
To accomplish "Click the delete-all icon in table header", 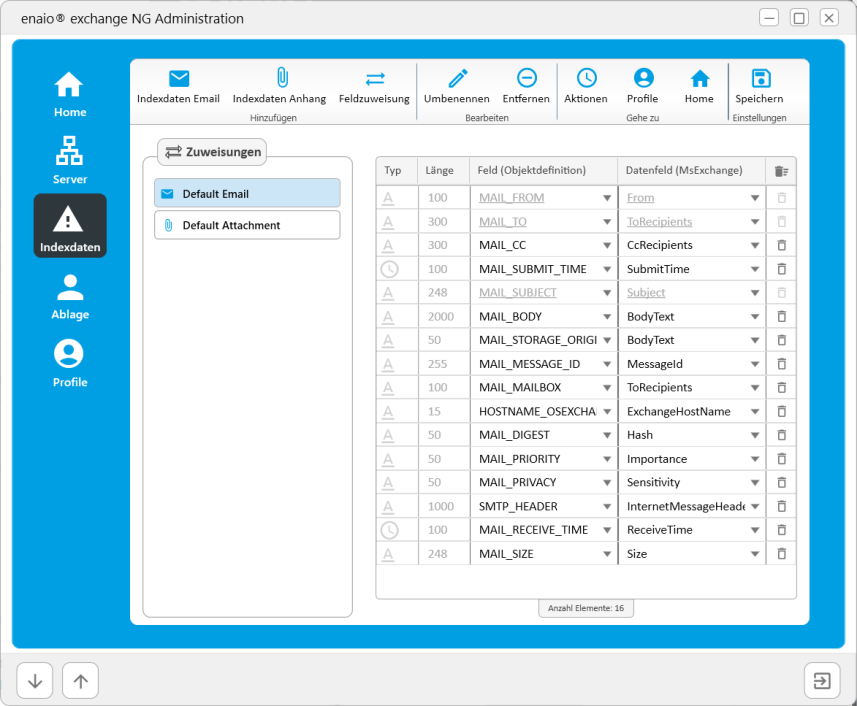I will (x=781, y=171).
